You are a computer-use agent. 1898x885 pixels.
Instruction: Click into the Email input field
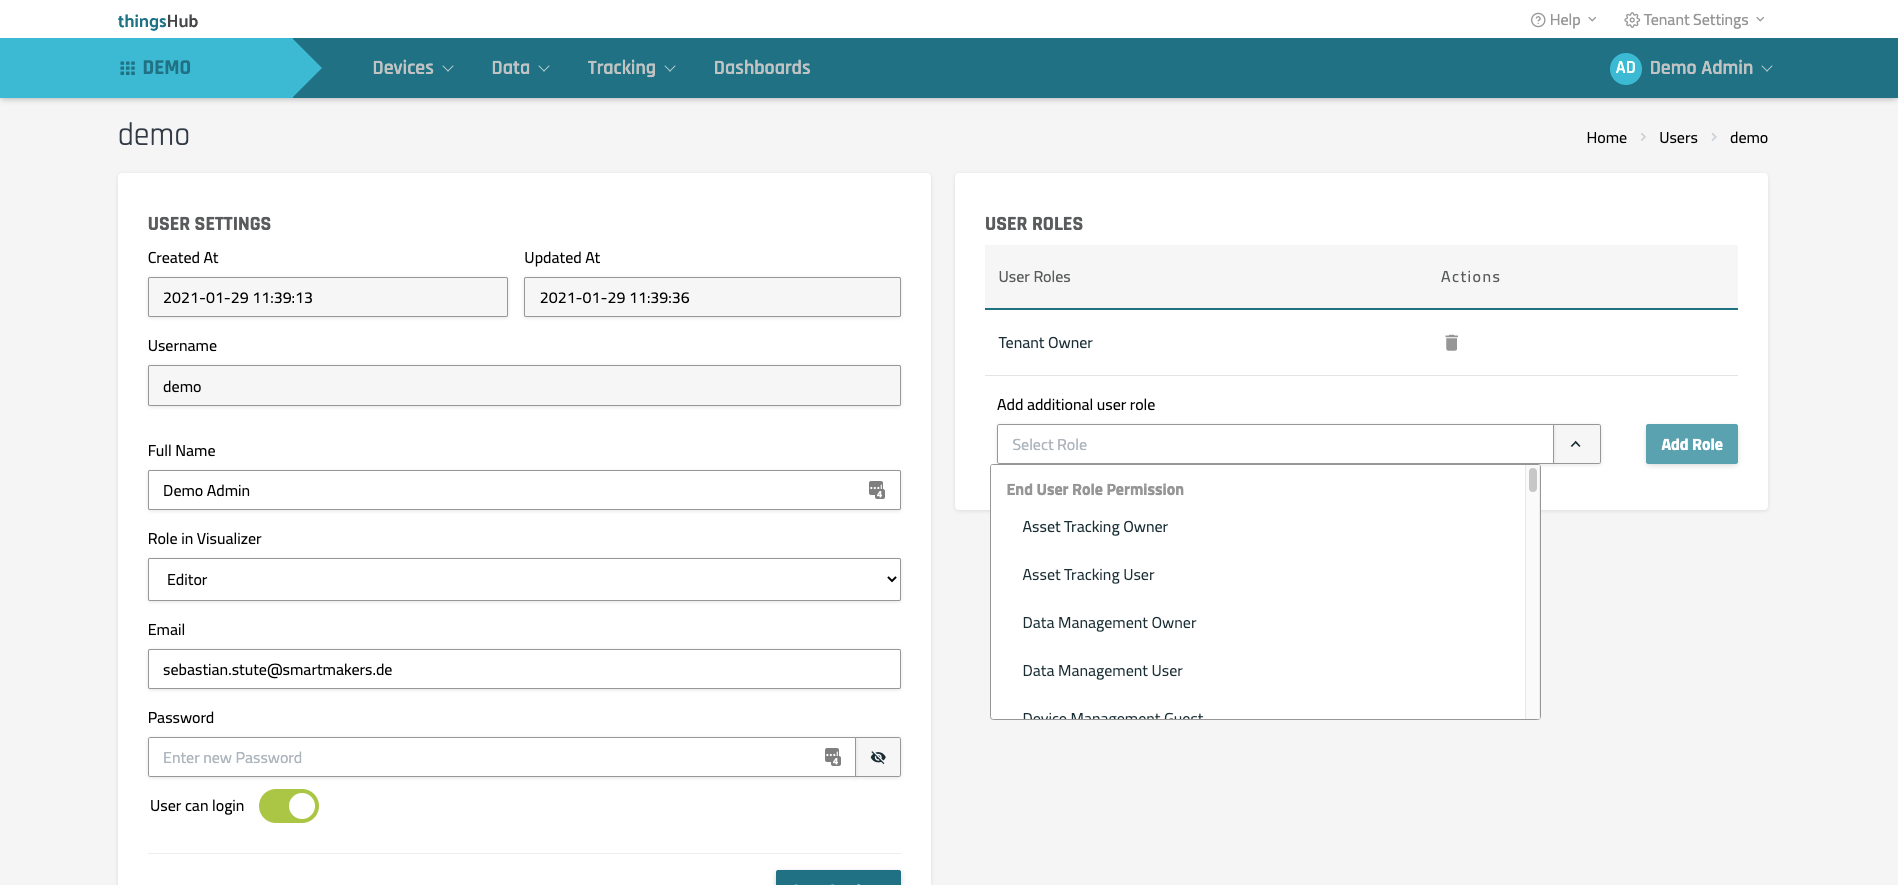[524, 669]
